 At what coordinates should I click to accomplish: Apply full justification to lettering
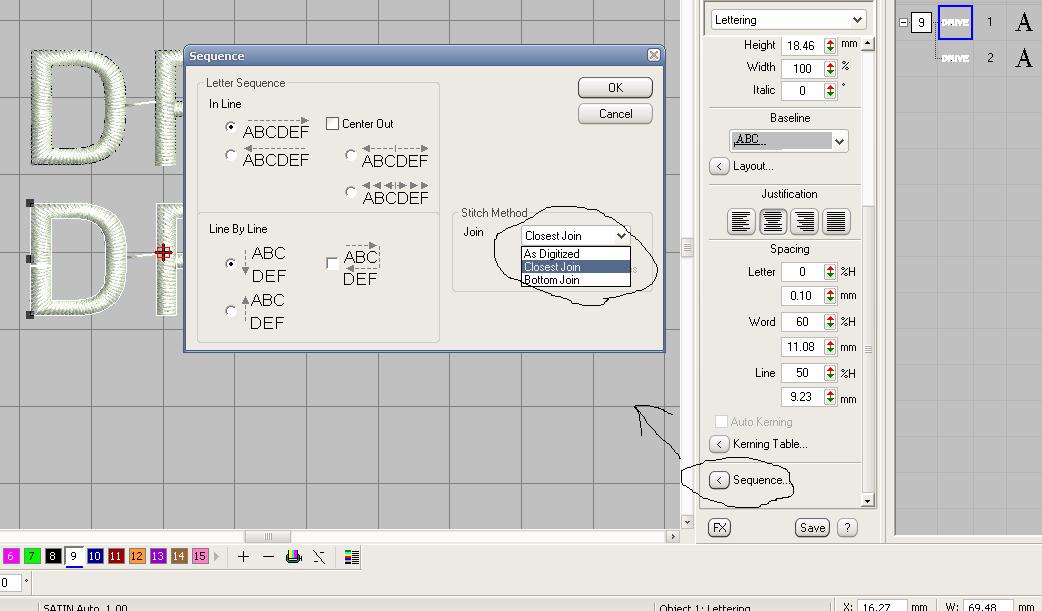click(x=836, y=221)
